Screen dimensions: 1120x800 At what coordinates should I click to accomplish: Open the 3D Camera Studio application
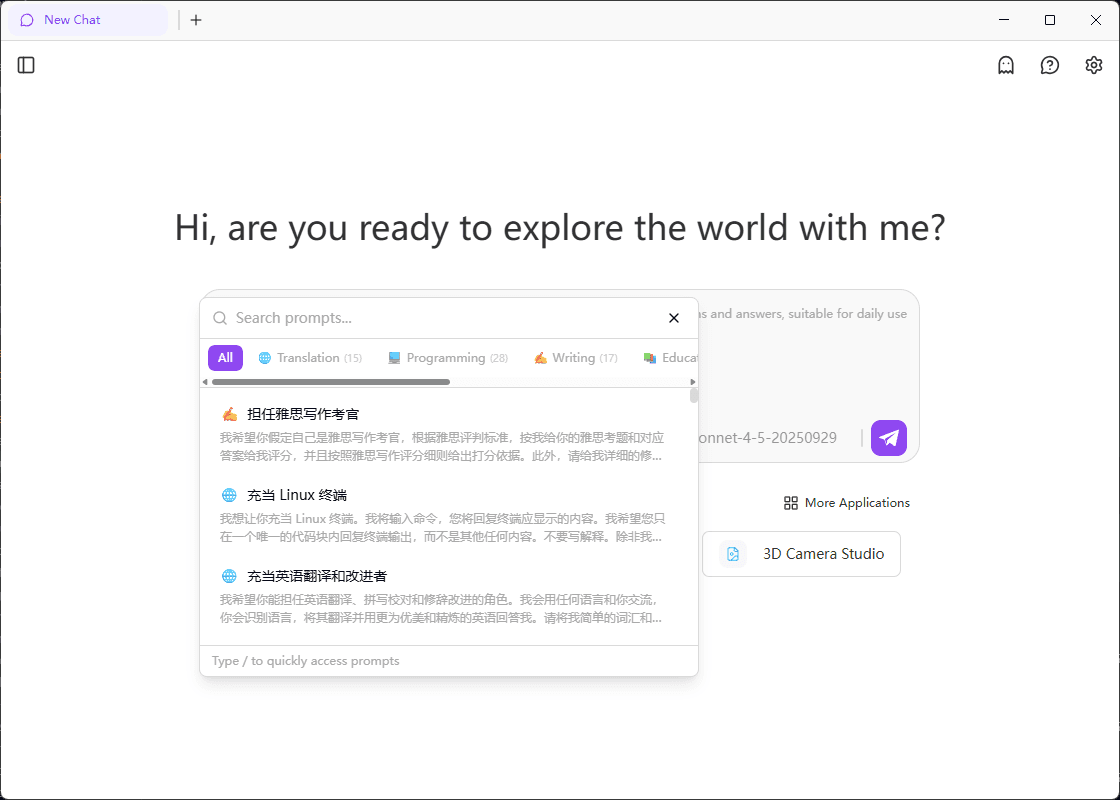coord(801,554)
